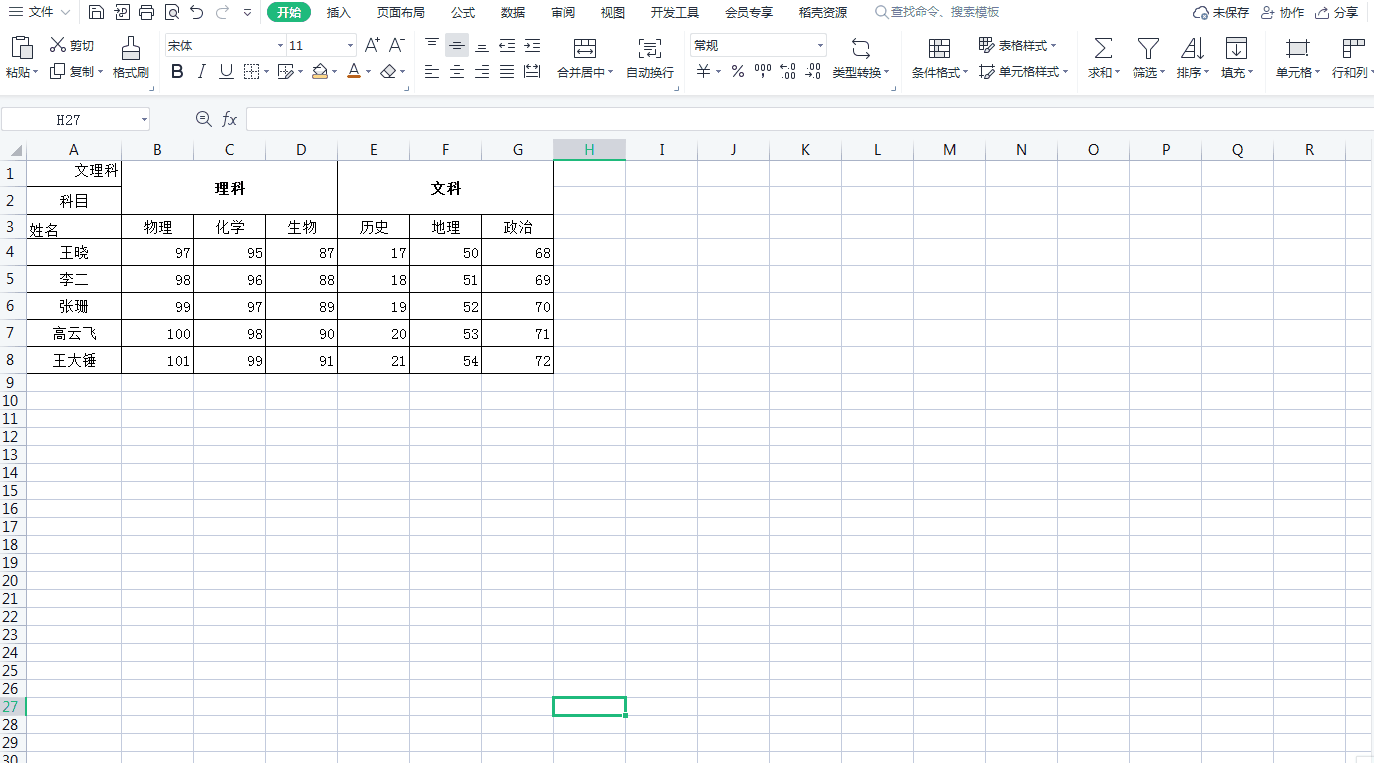
Task: Click the Sort (排序) icon
Action: click(1192, 48)
